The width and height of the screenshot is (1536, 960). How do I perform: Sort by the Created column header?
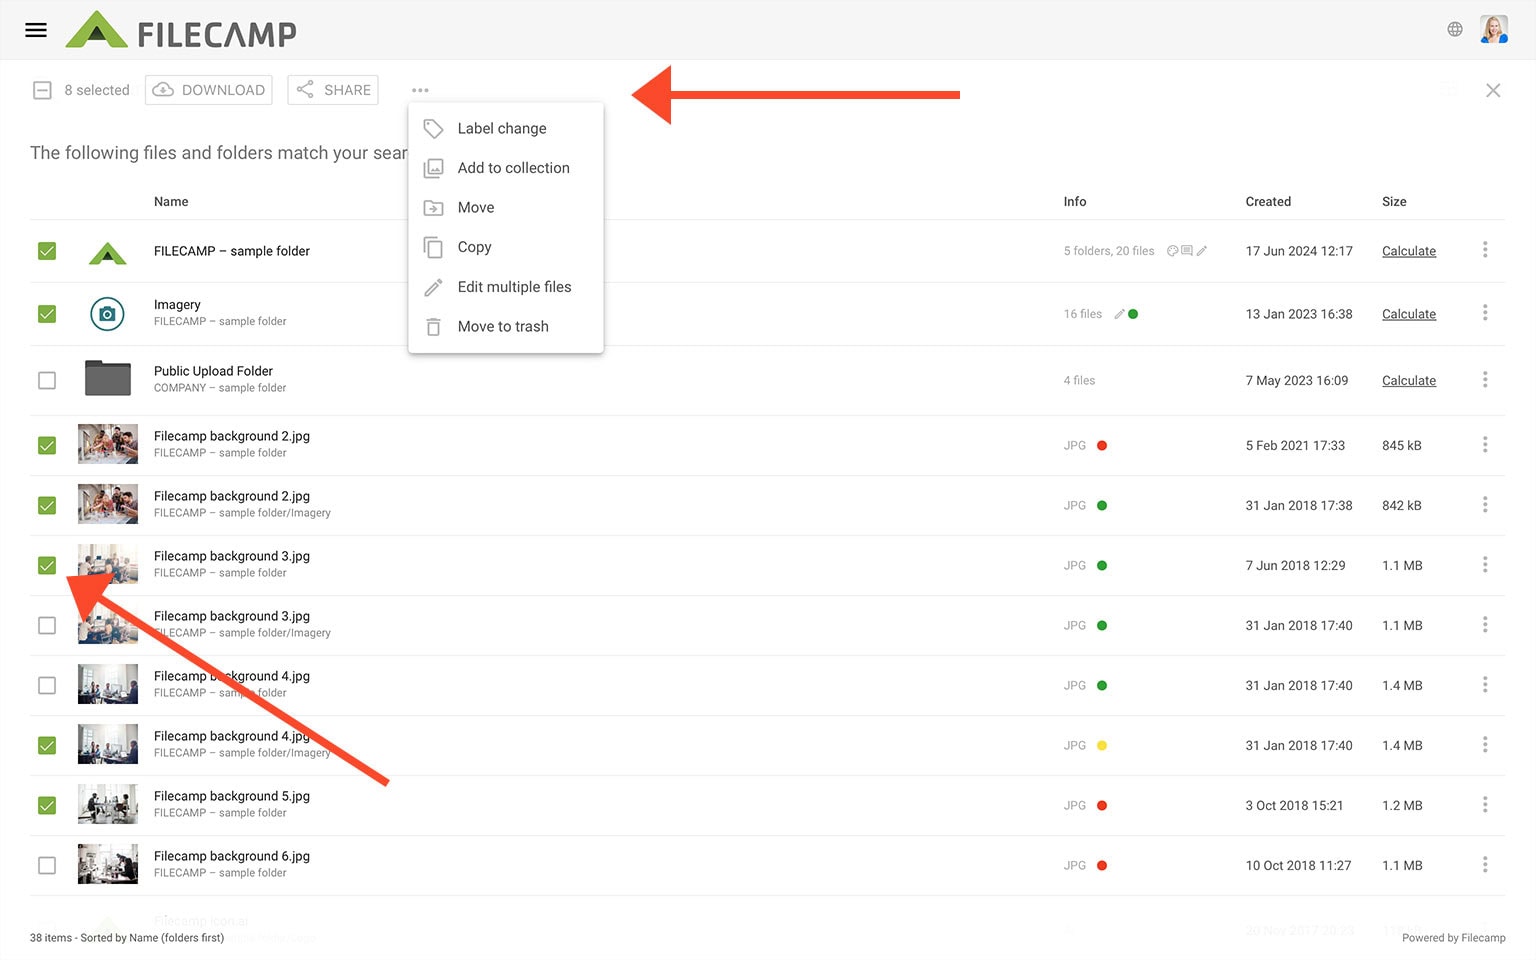coord(1268,201)
